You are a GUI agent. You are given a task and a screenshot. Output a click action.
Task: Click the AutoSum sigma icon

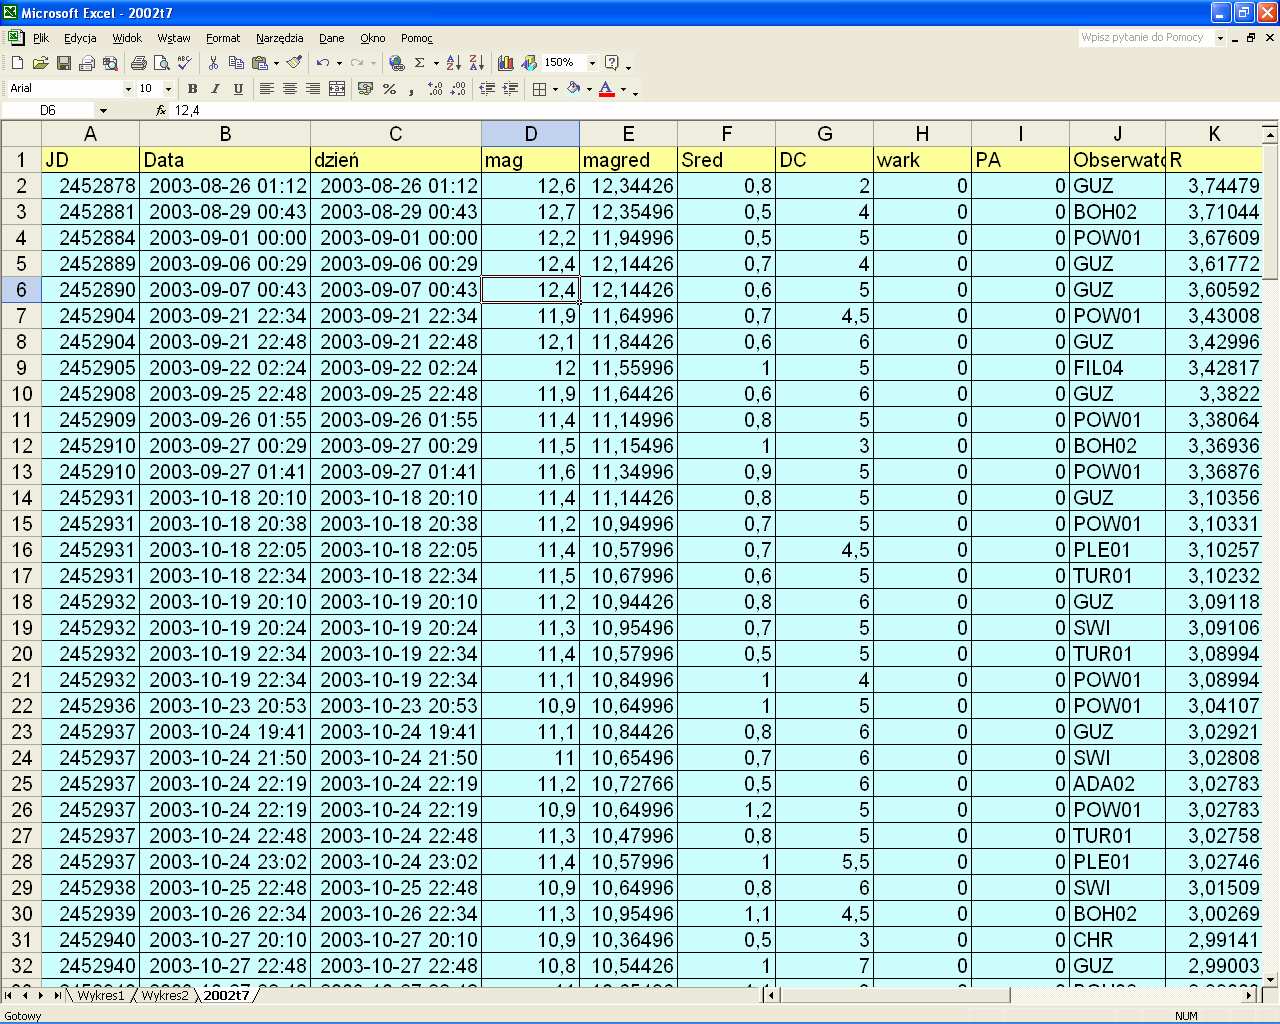coord(420,63)
